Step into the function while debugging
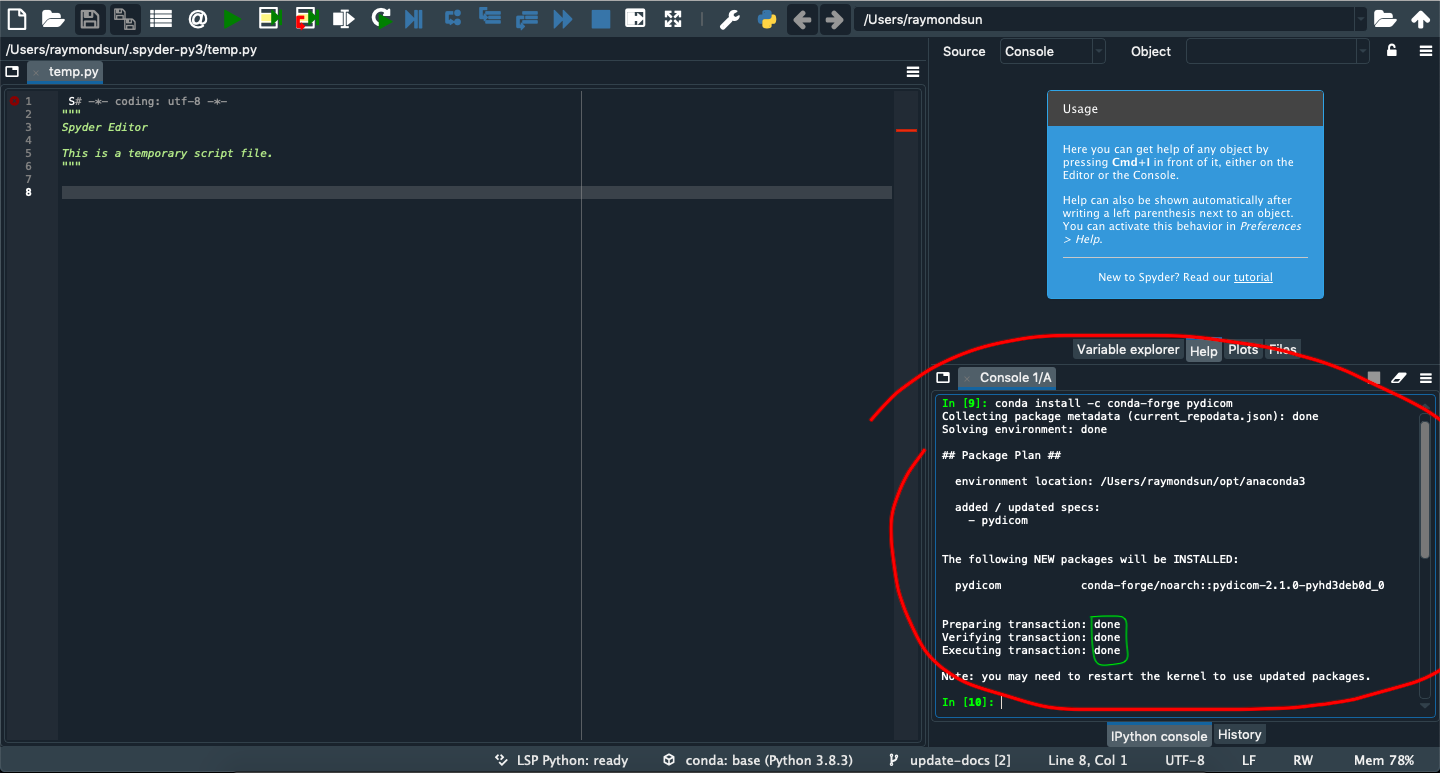Screen dimensions: 1440x773 (x=489, y=17)
